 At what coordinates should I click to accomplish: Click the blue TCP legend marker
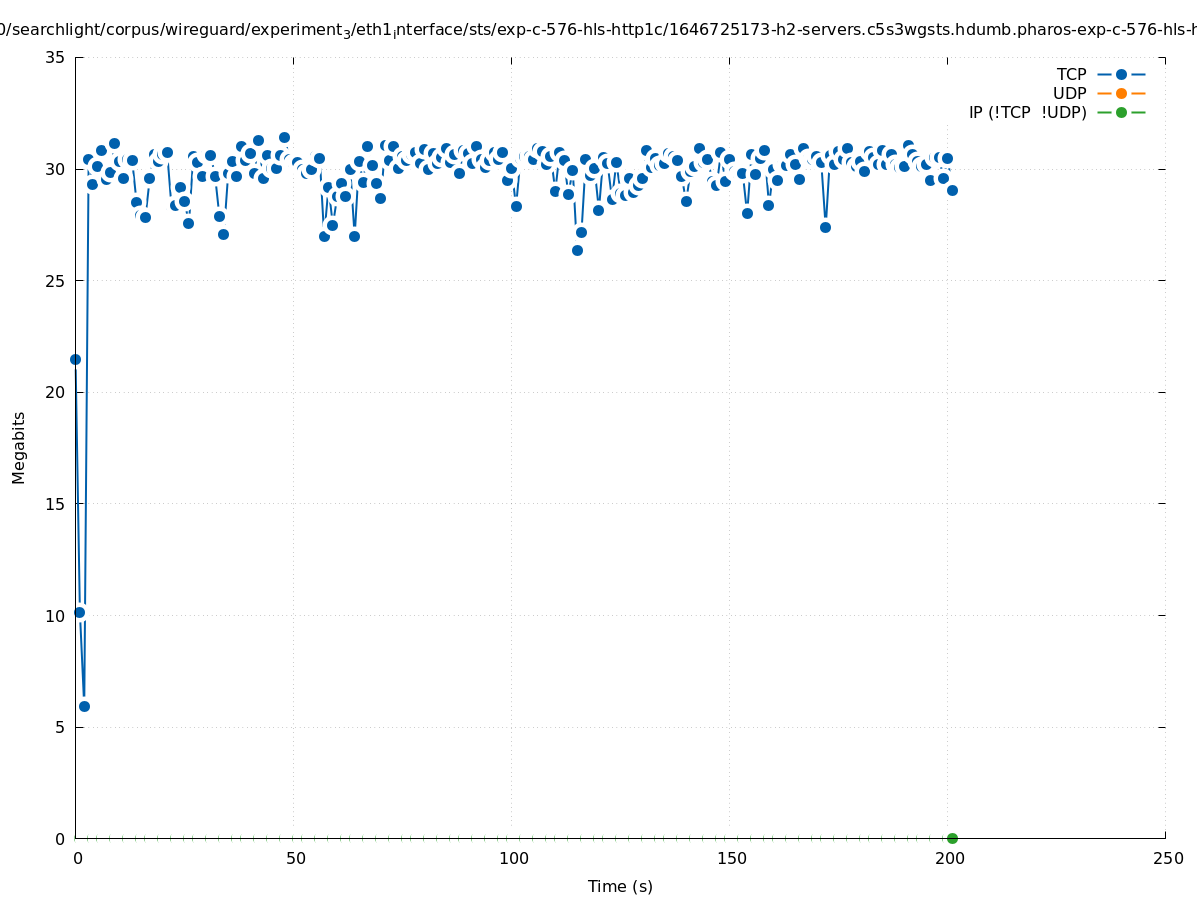(1121, 74)
